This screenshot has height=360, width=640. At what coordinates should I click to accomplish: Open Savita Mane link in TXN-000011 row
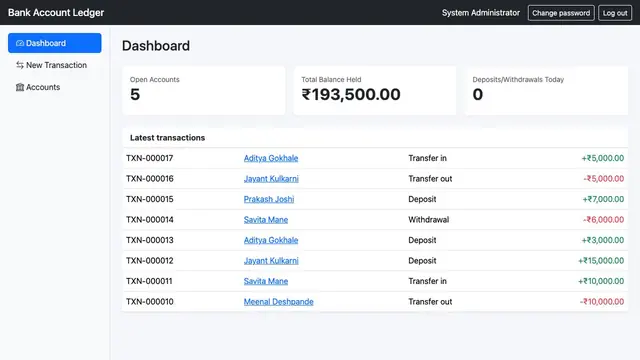pyautogui.click(x=266, y=281)
